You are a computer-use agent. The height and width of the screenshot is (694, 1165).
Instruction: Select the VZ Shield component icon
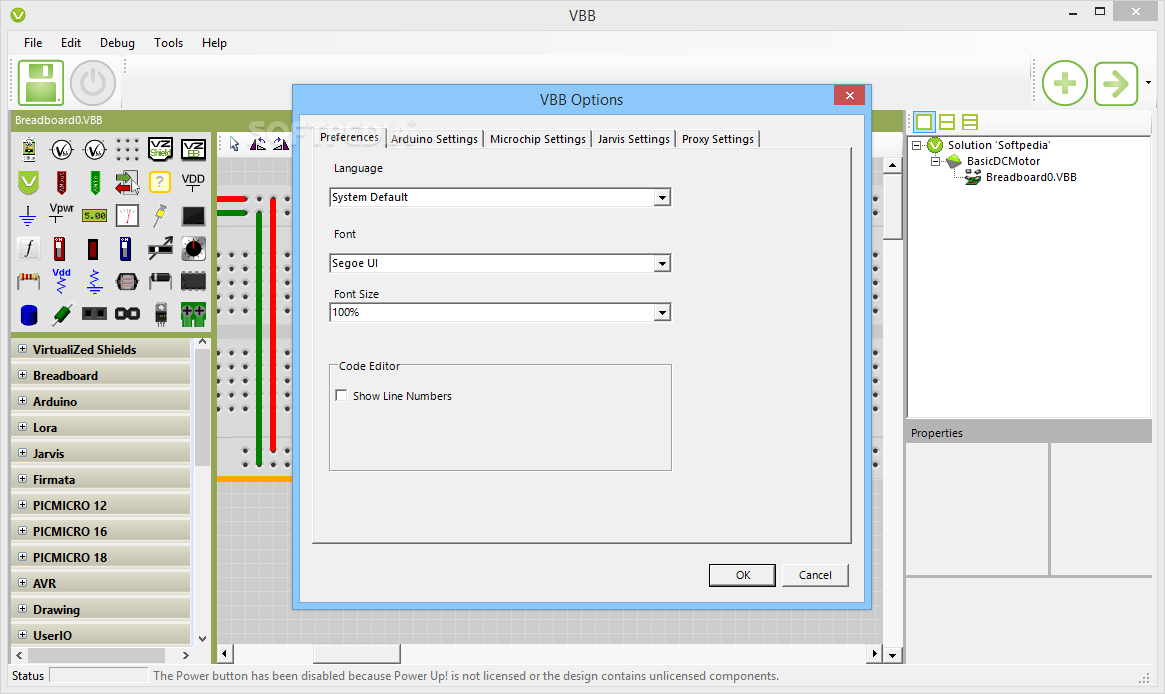[160, 149]
